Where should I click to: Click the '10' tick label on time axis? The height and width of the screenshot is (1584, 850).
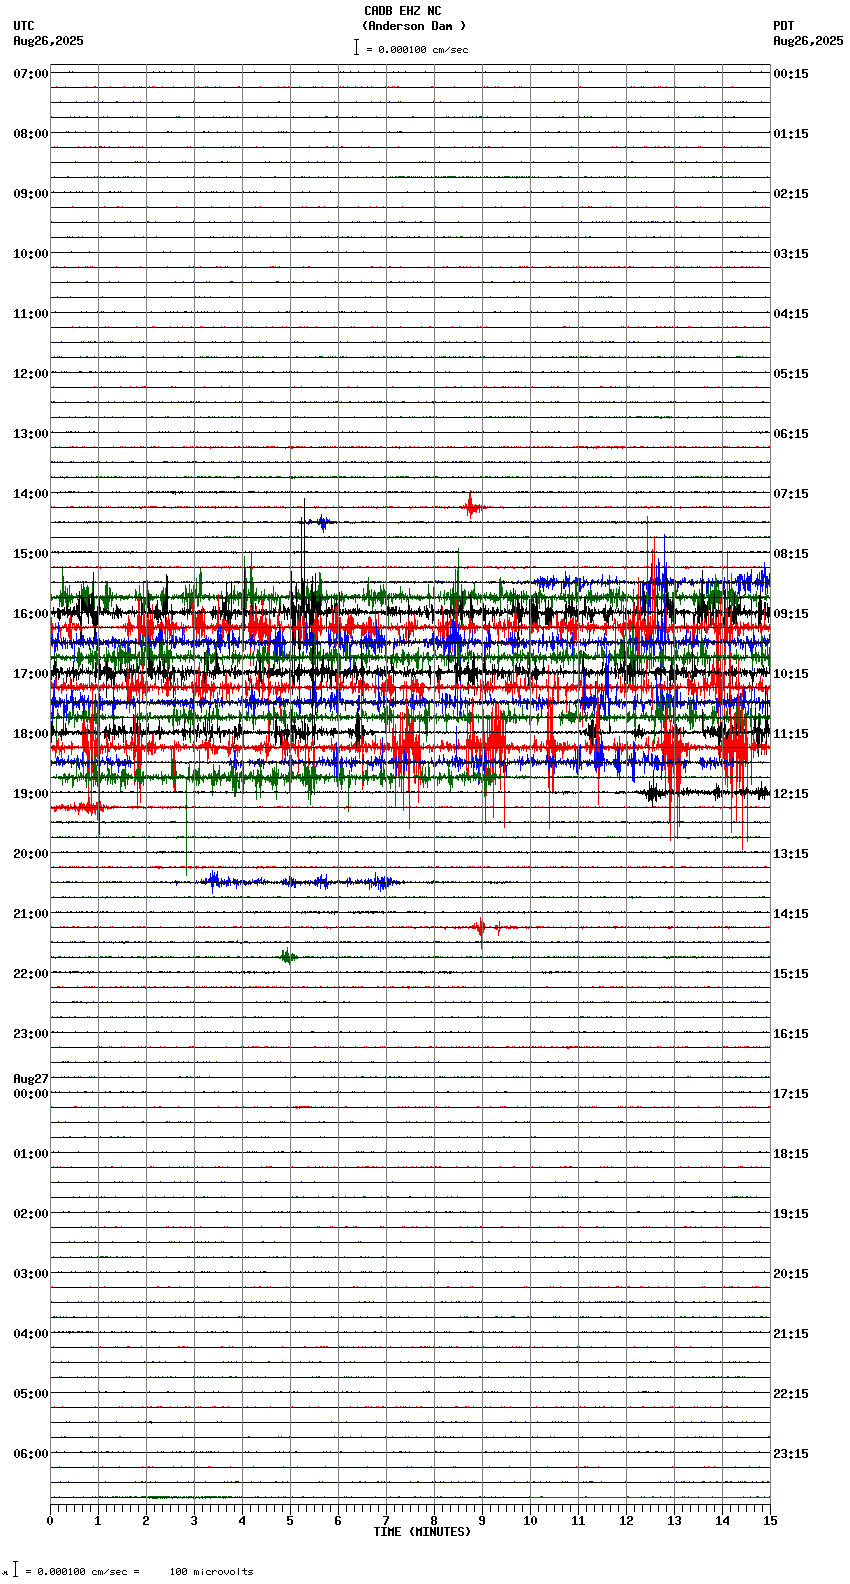coord(530,1521)
